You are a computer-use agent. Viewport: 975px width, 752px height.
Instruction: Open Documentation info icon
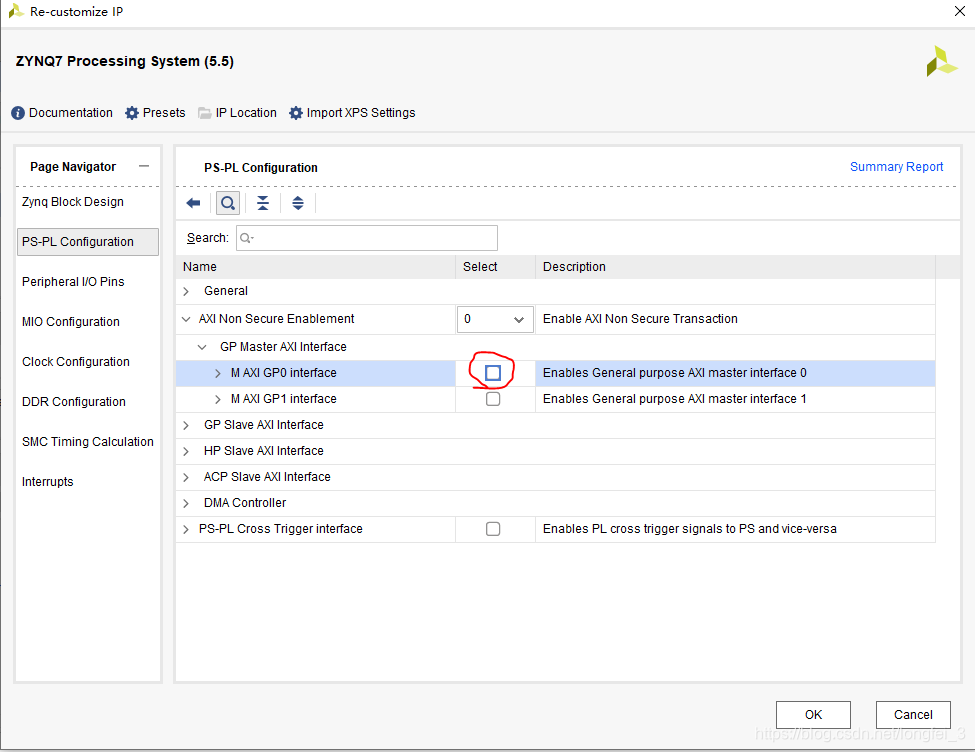pyautogui.click(x=18, y=113)
